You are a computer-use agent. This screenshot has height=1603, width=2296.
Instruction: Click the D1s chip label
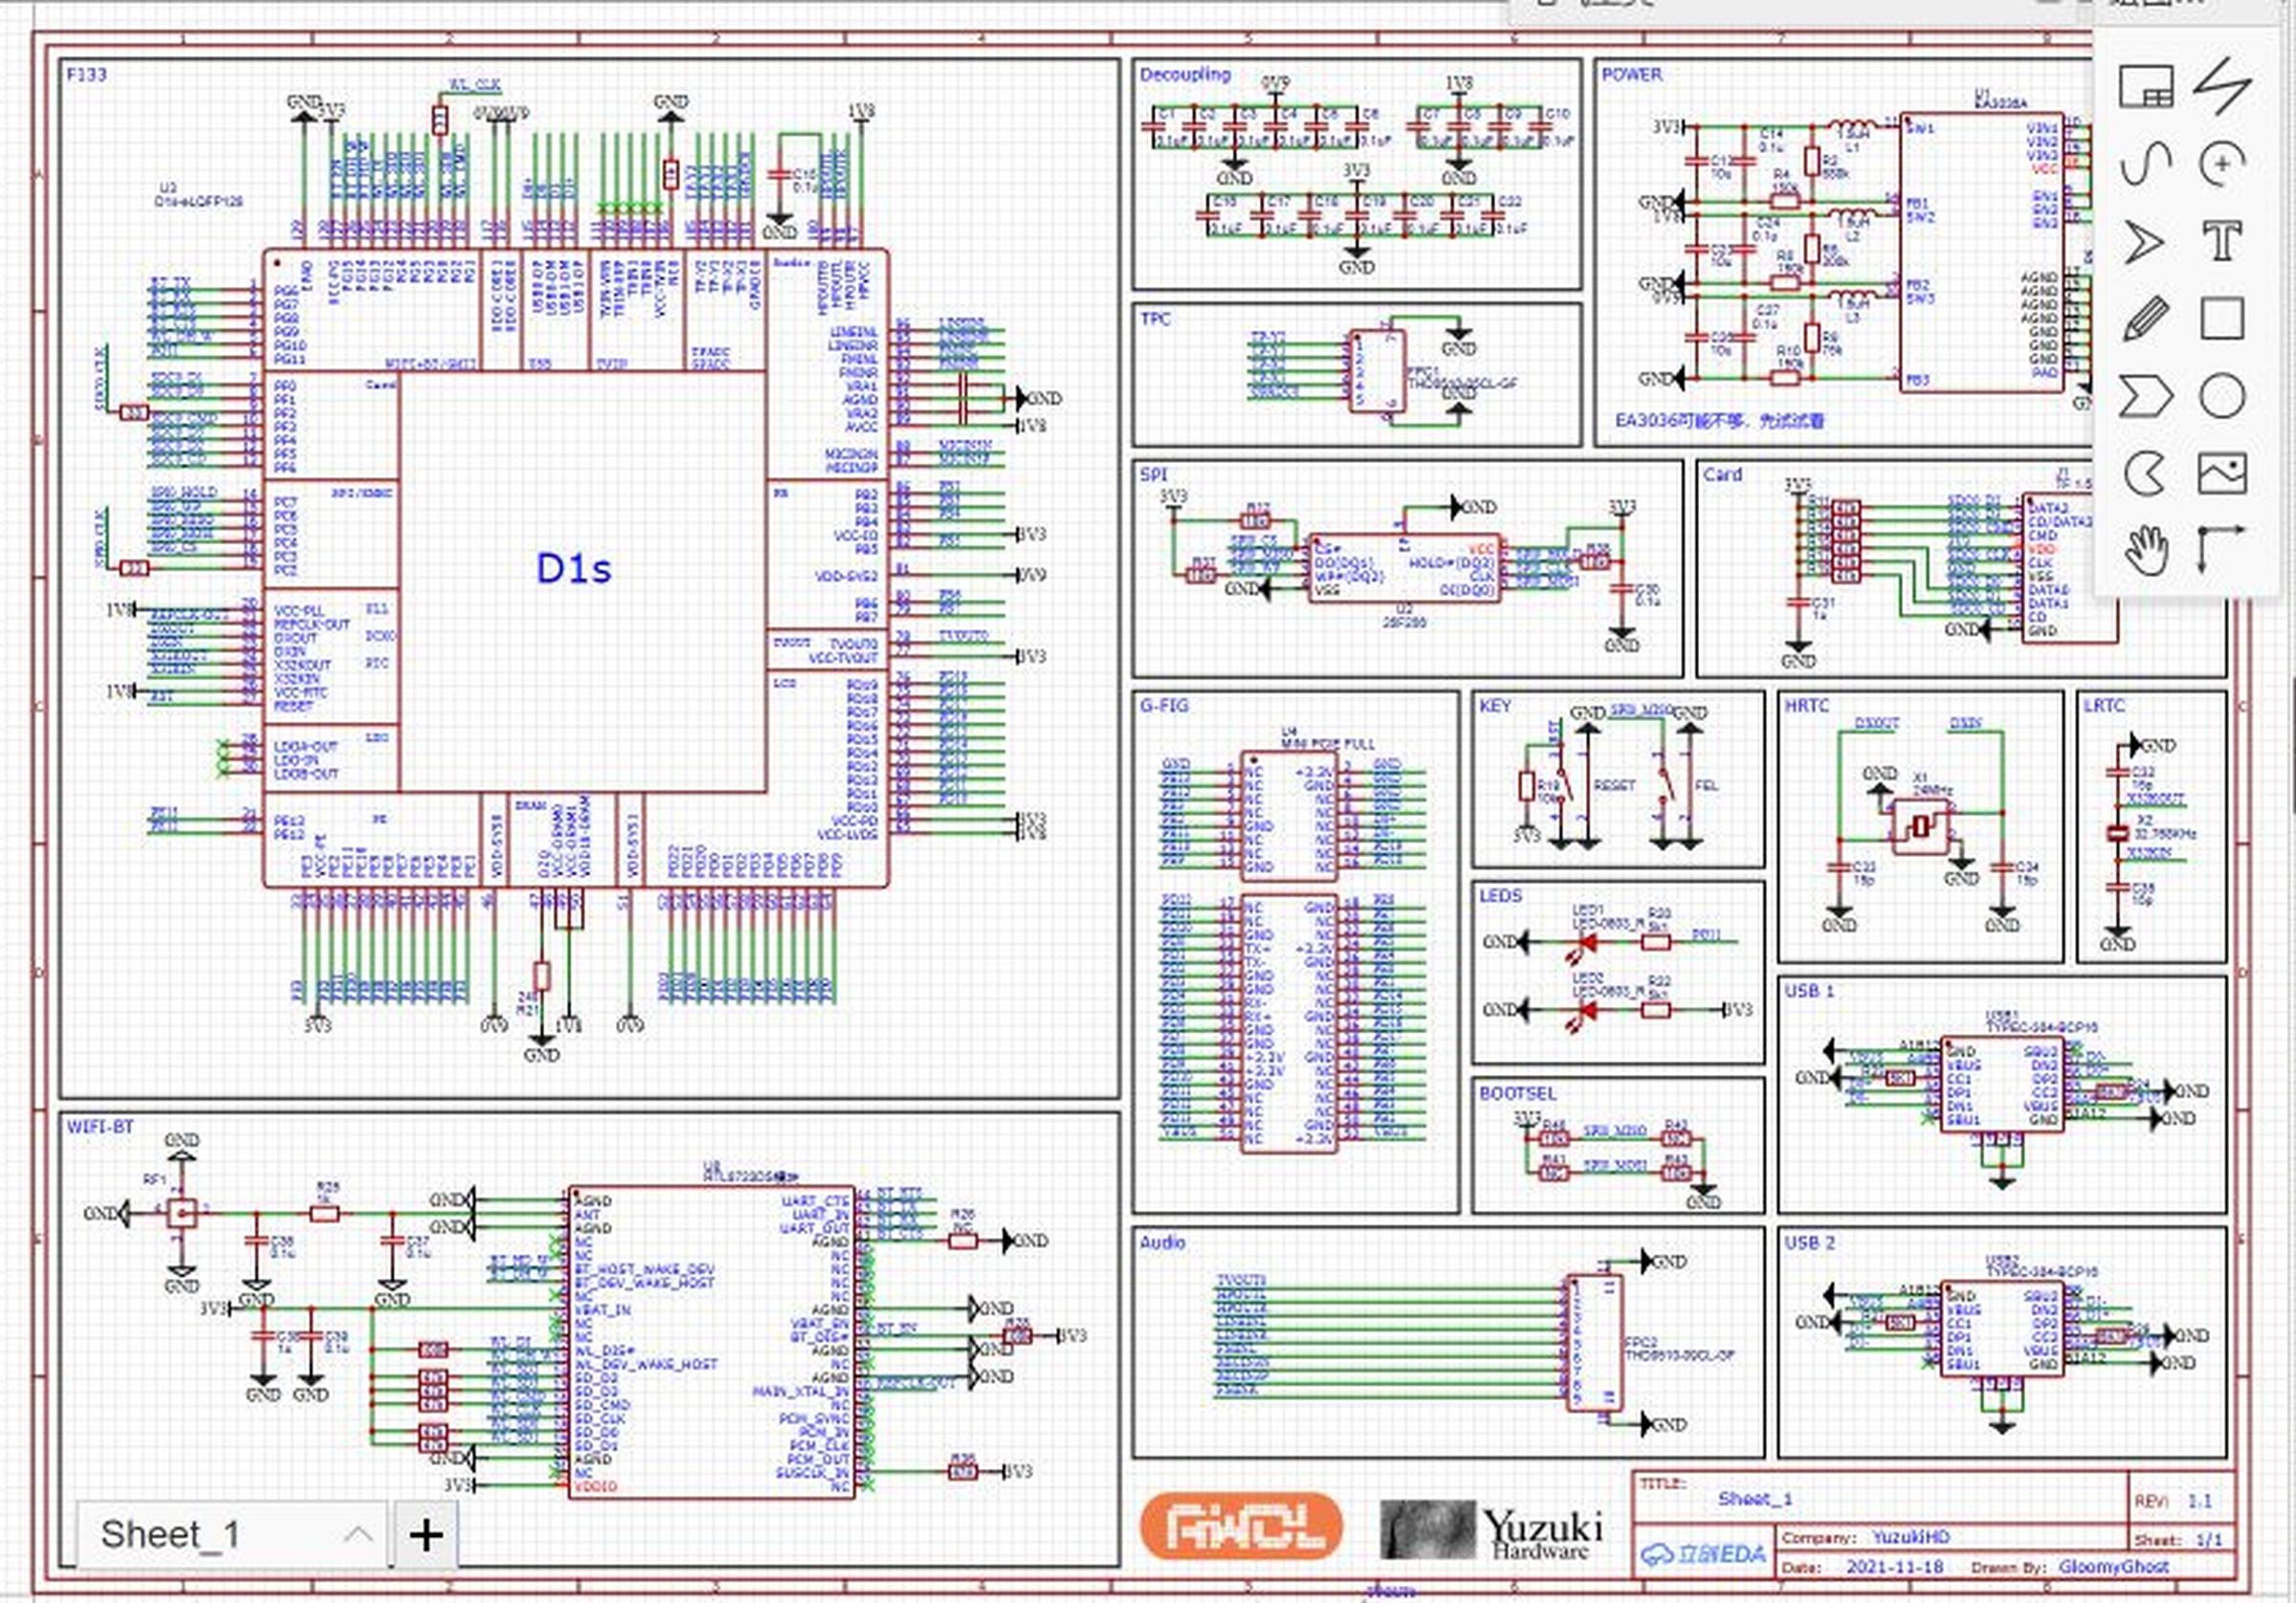(x=574, y=568)
